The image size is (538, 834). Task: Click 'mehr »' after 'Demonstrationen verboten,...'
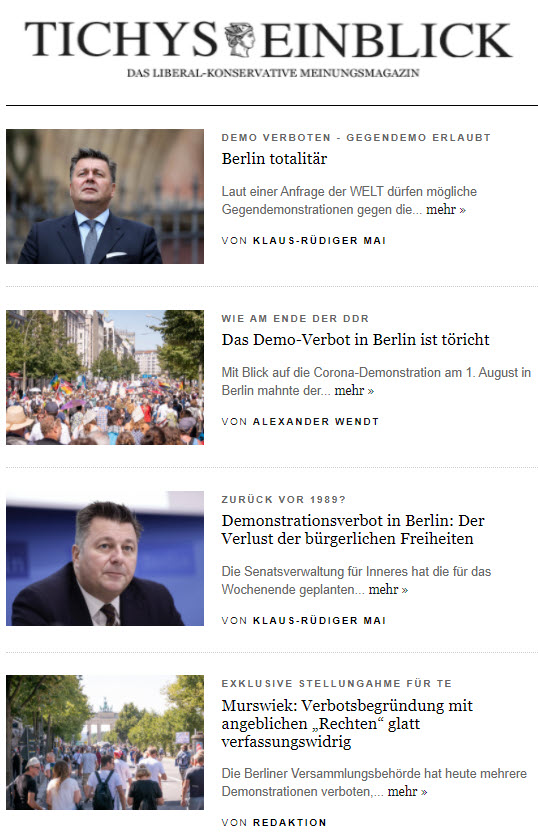click(407, 791)
